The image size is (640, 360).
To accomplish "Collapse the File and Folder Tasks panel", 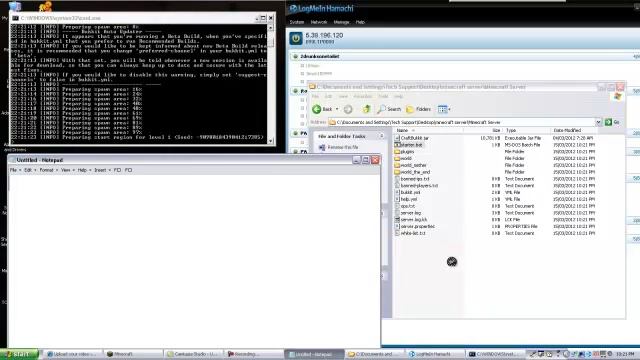I will coord(382,136).
